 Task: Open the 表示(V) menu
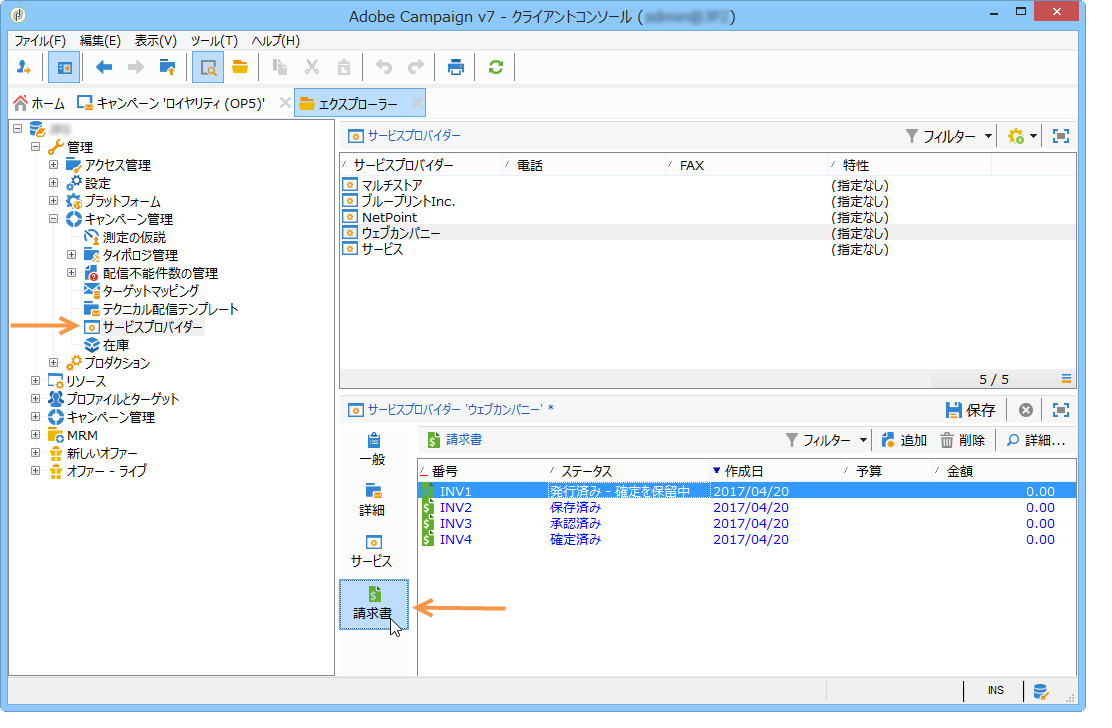[155, 40]
